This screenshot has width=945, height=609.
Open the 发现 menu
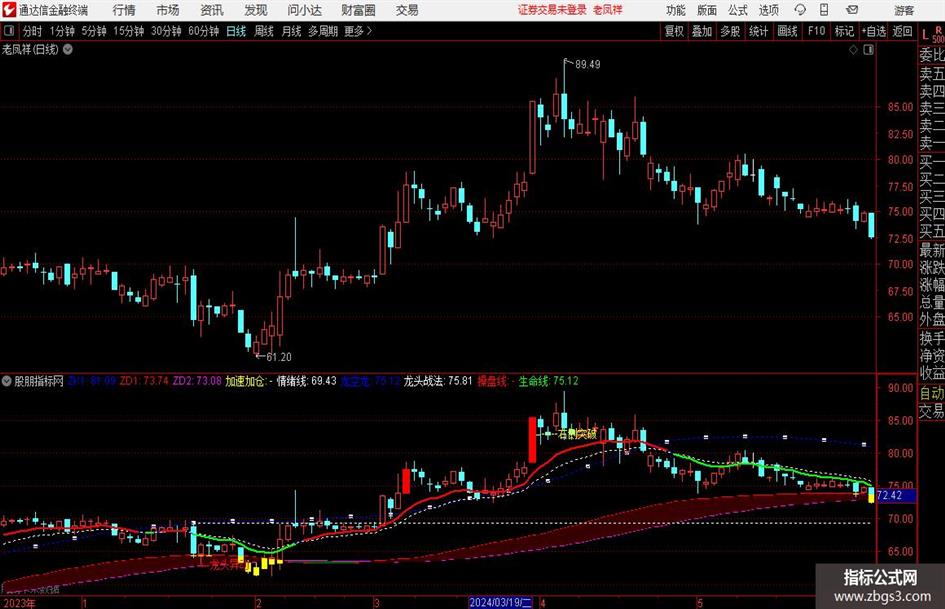[x=256, y=10]
